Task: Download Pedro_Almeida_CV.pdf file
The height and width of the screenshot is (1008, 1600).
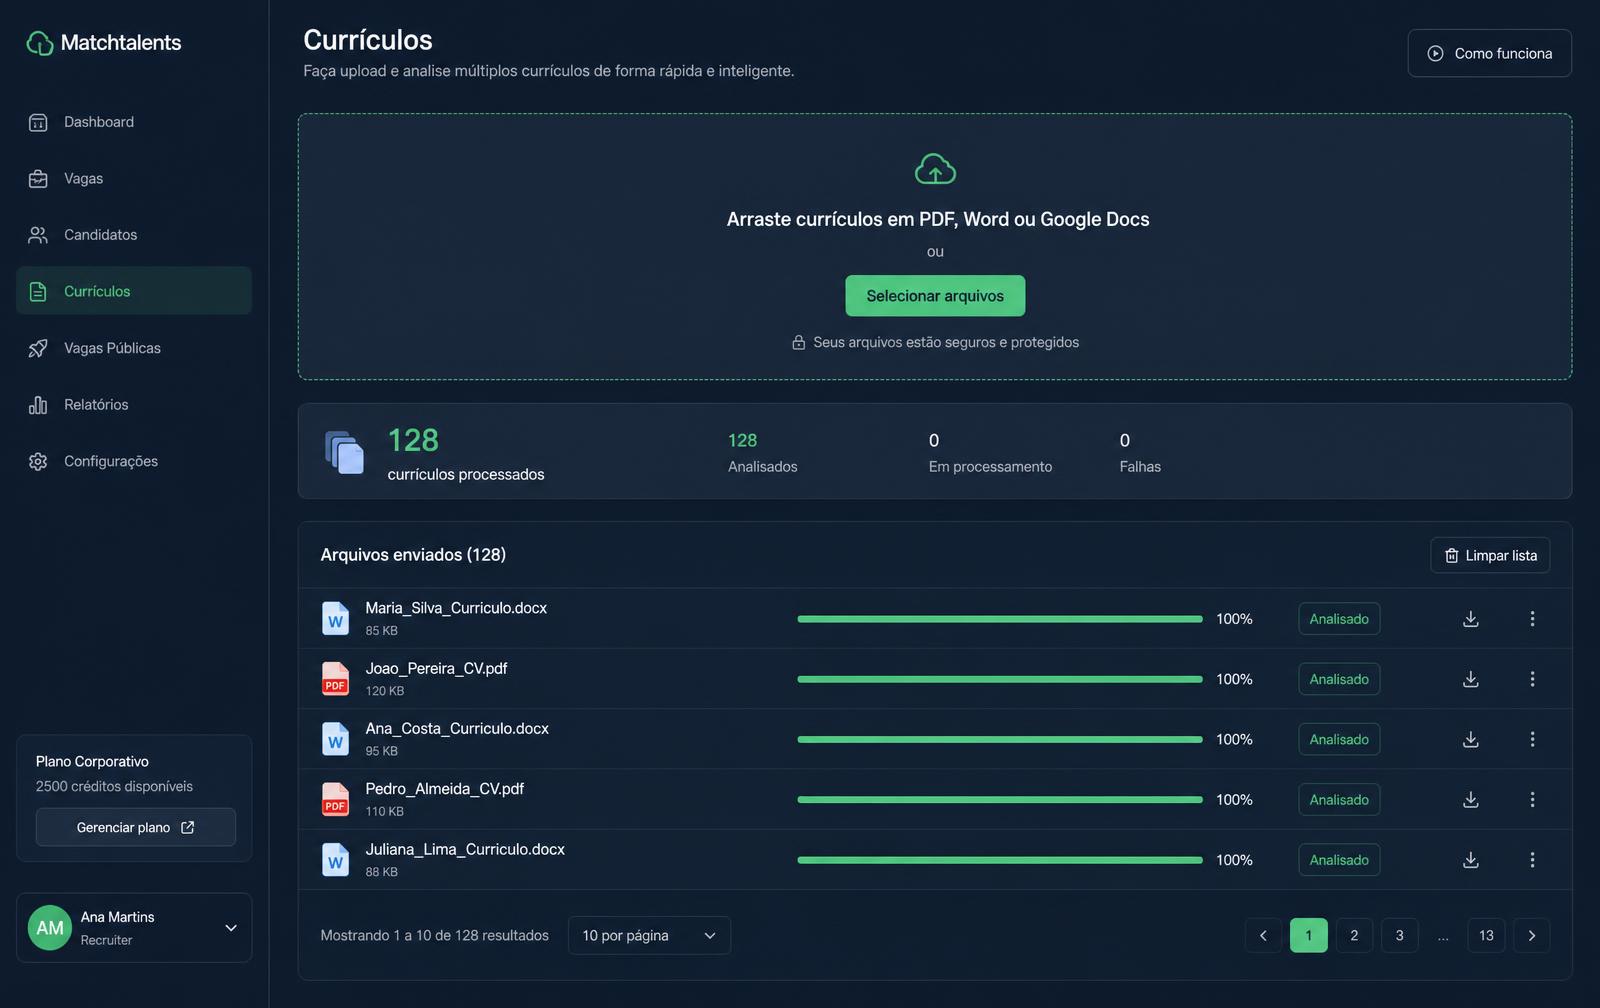Action: (x=1471, y=800)
